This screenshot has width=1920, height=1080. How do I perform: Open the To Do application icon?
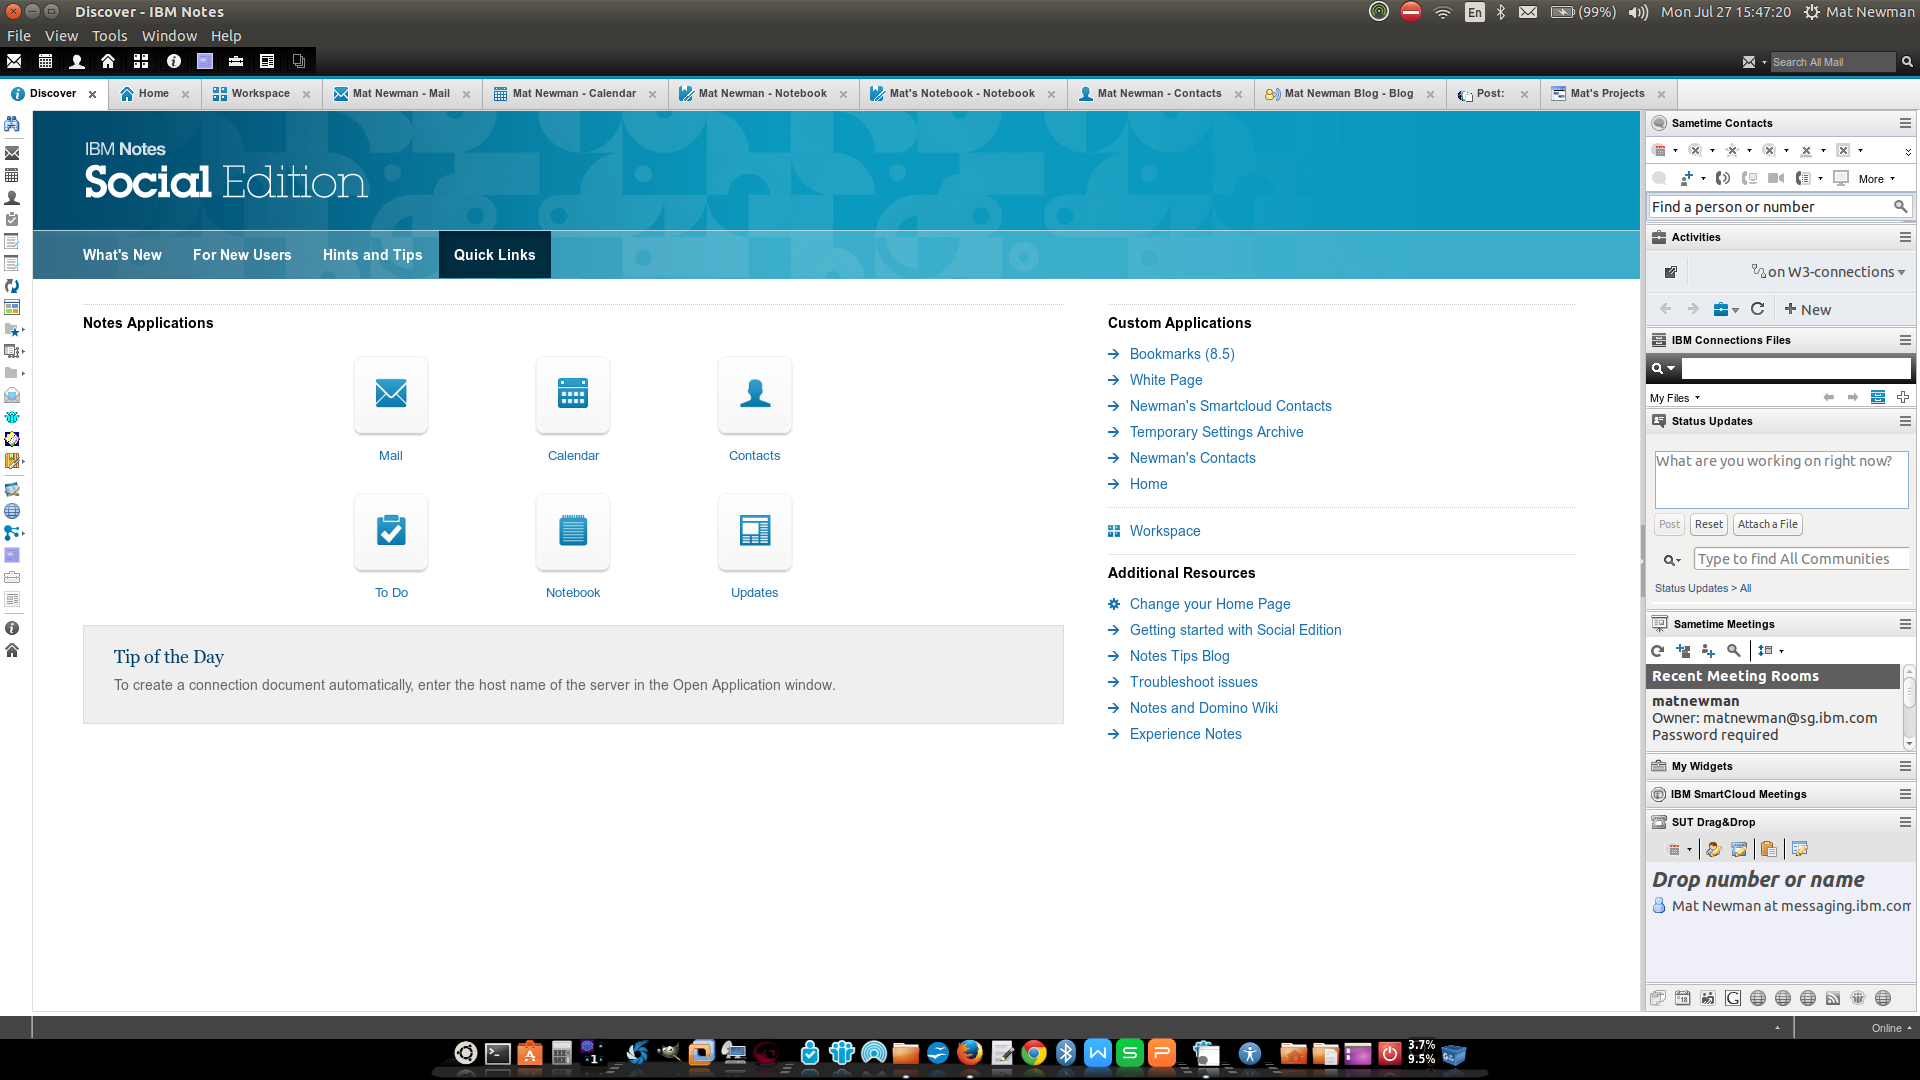(391, 531)
